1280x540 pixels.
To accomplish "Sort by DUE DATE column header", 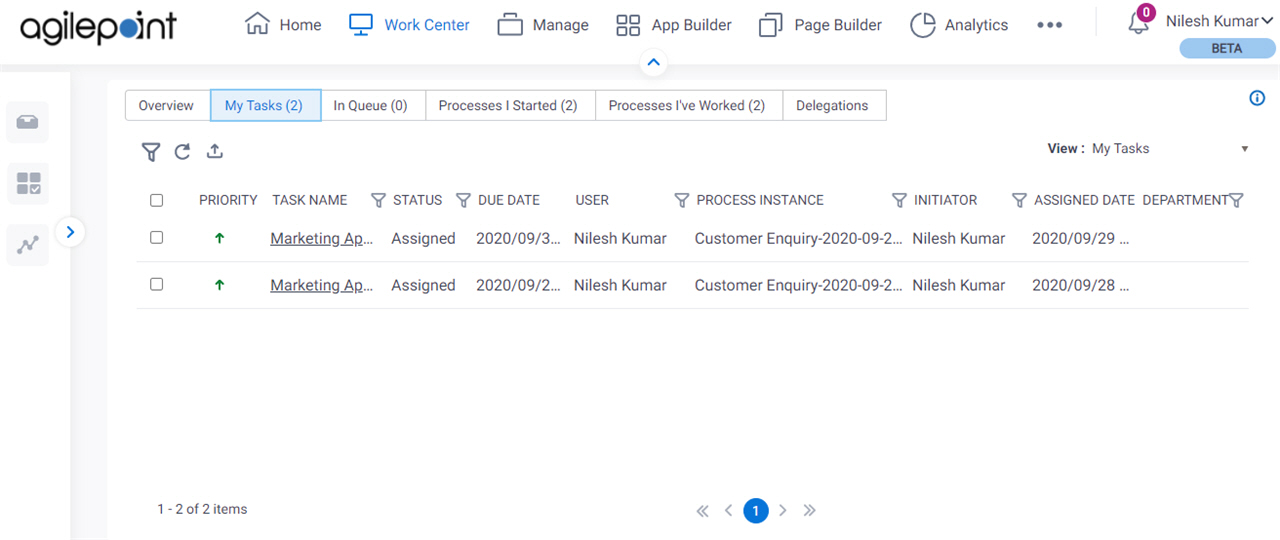I will [x=509, y=200].
